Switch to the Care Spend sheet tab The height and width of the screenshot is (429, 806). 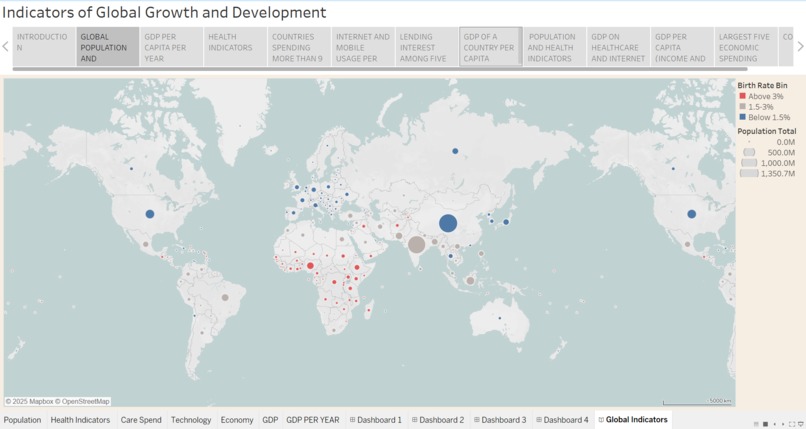click(x=141, y=420)
